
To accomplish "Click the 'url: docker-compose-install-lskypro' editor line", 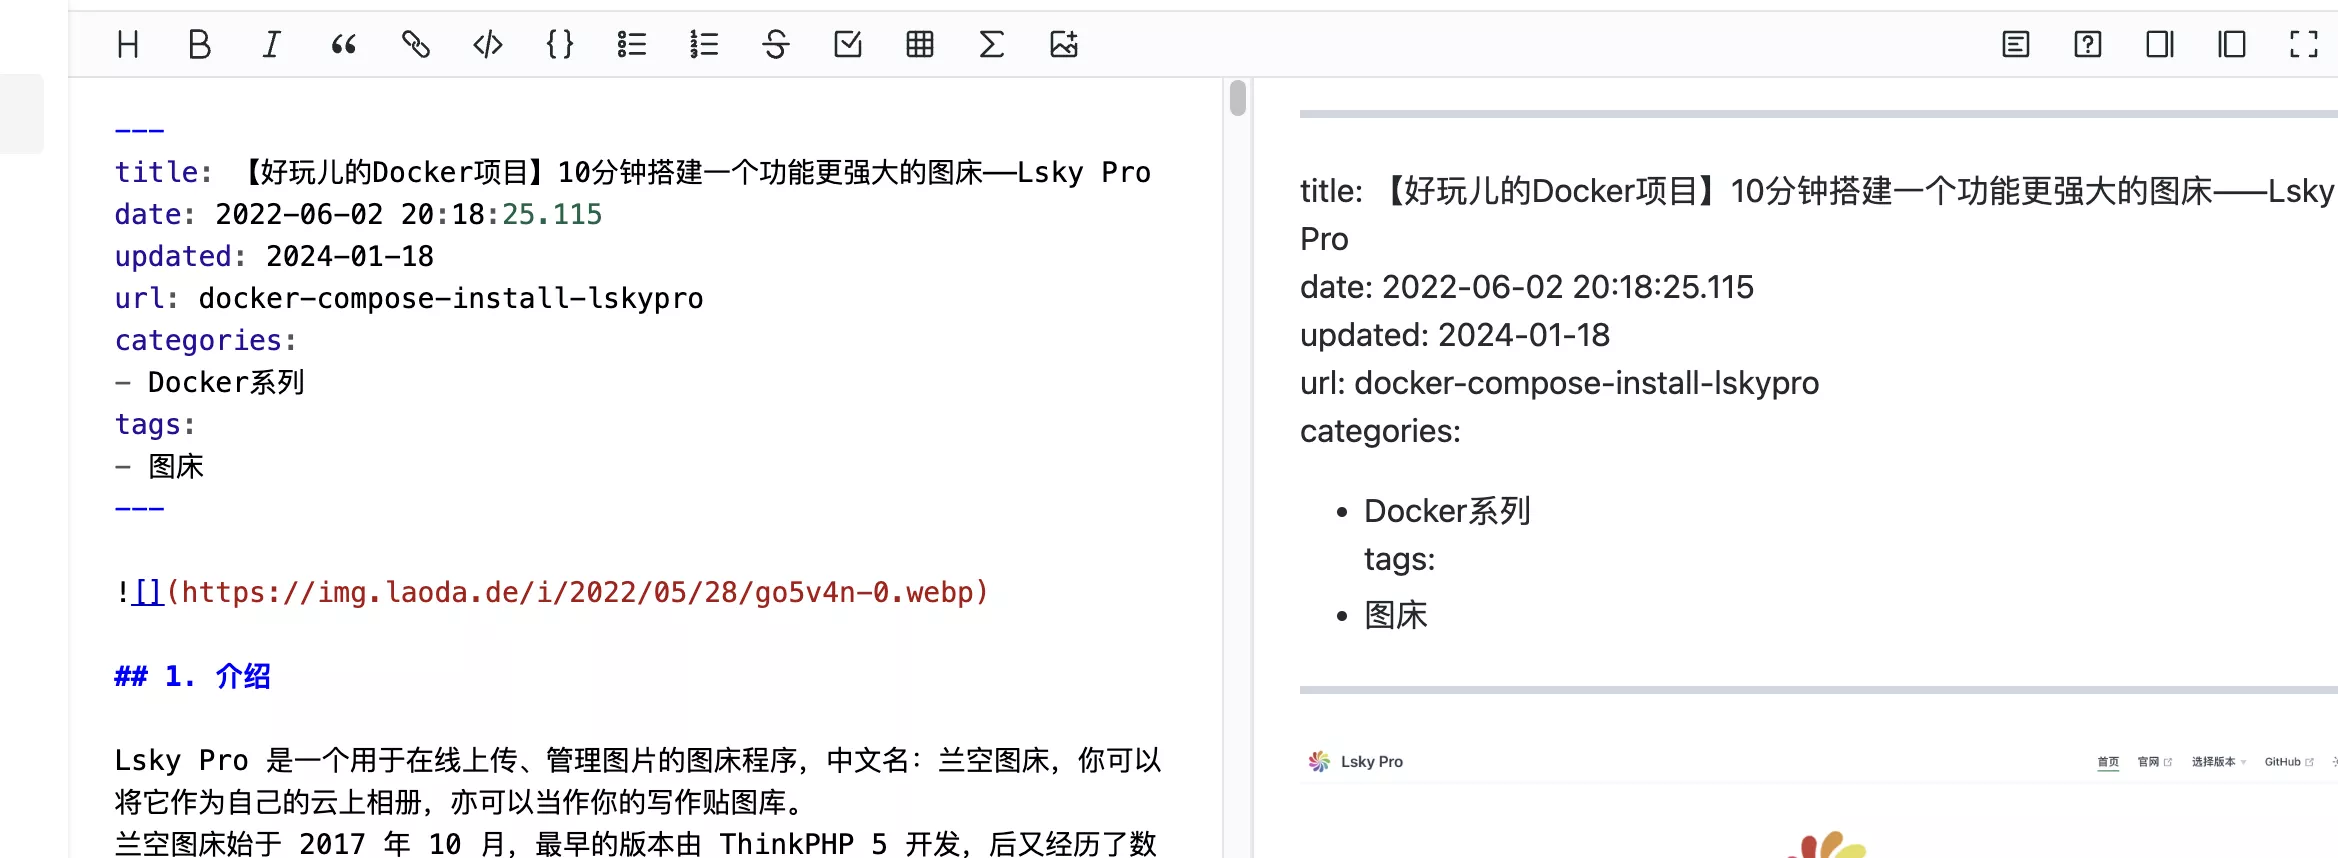I will [x=409, y=298].
